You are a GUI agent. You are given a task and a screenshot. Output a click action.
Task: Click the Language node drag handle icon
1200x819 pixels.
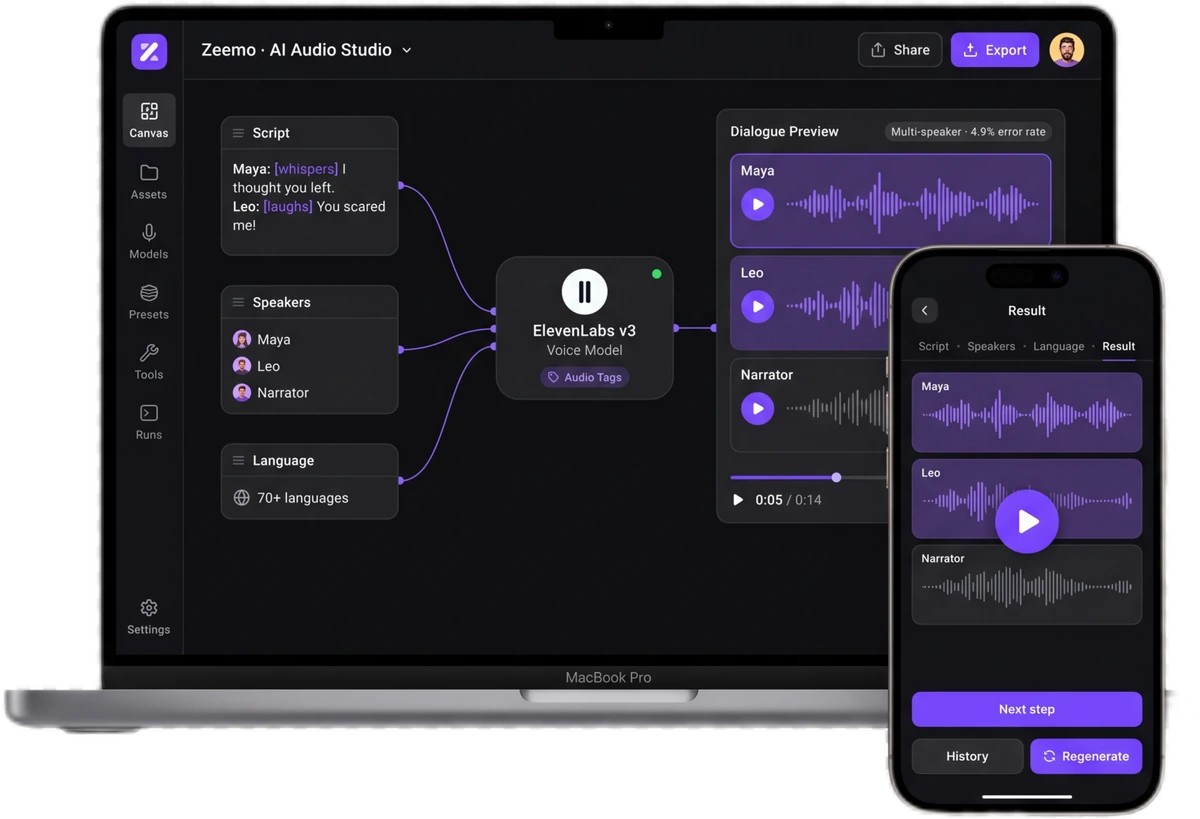[238, 461]
